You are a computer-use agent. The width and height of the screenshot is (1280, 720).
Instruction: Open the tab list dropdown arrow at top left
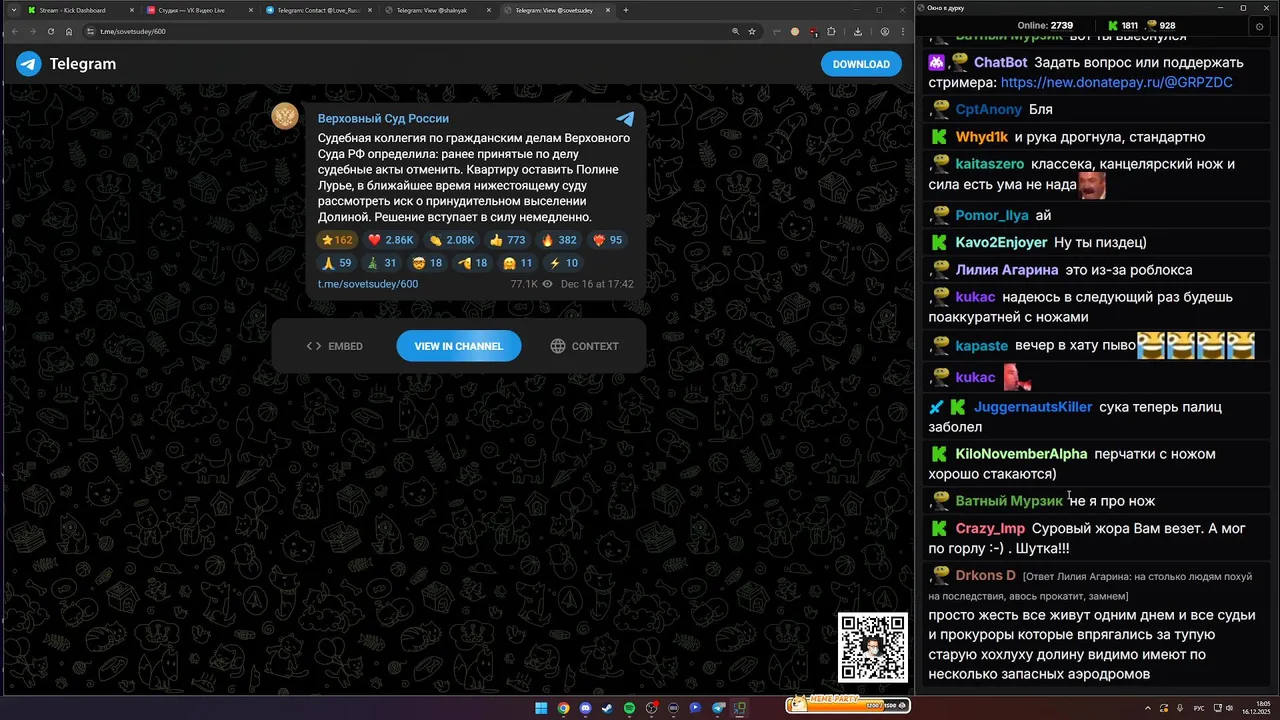(x=13, y=10)
